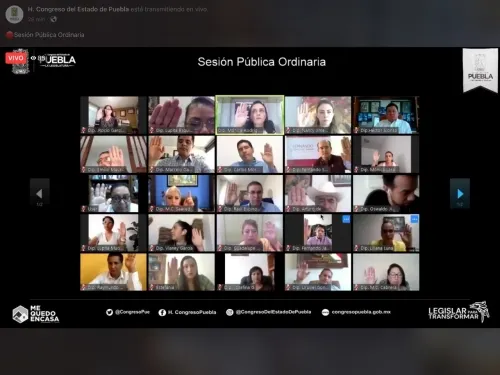The height and width of the screenshot is (375, 500).
Task: Click the red live dot before Sesión Pública Ordinaria
Action: coord(9,35)
